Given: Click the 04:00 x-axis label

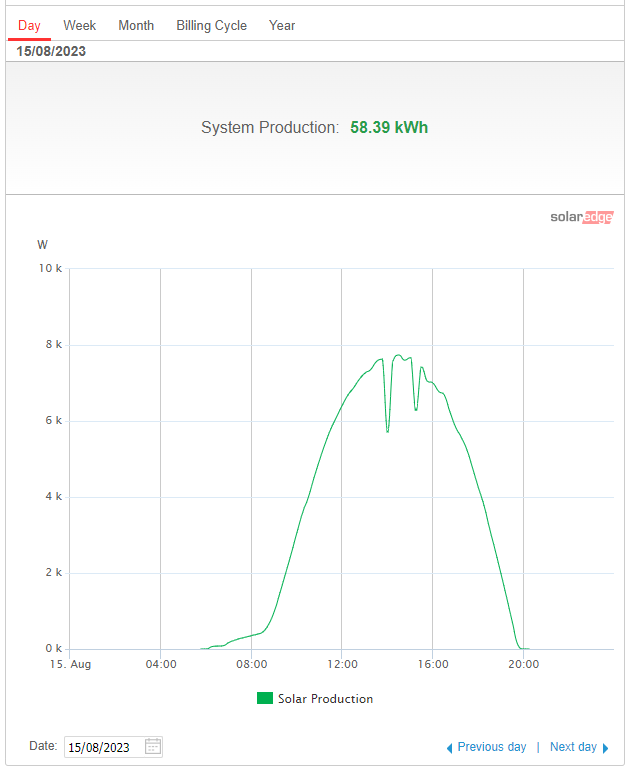Looking at the screenshot, I should point(161,664).
